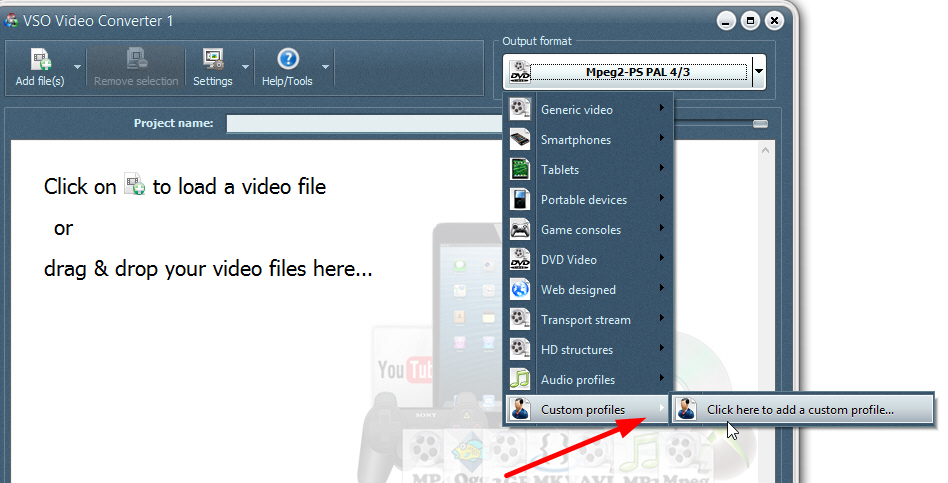Click the Game consoles gamepad icon

[520, 229]
